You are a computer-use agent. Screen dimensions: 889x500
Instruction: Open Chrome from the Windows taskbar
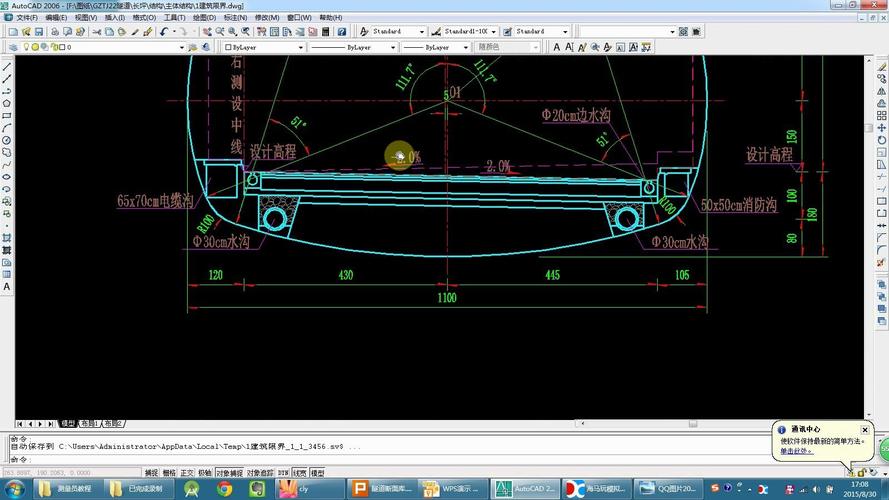[x=225, y=489]
